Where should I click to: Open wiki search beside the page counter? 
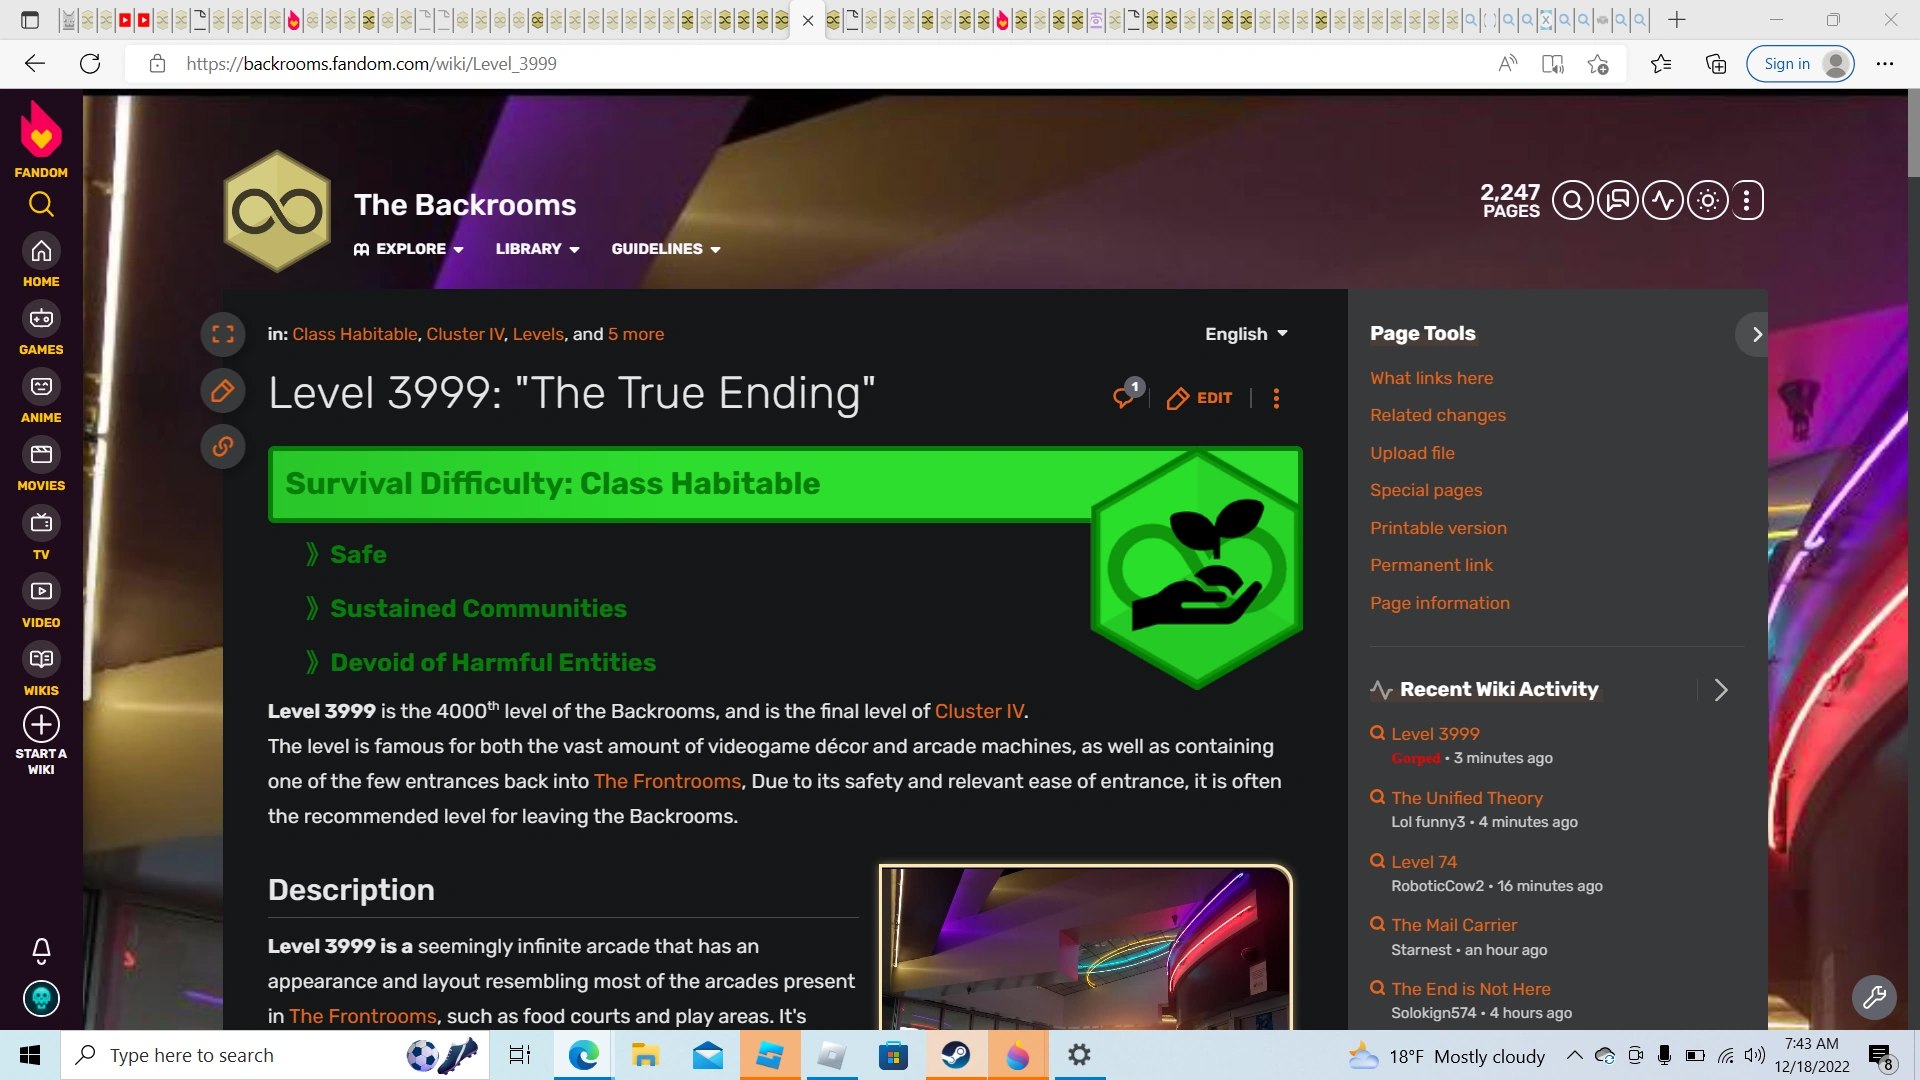pyautogui.click(x=1572, y=200)
